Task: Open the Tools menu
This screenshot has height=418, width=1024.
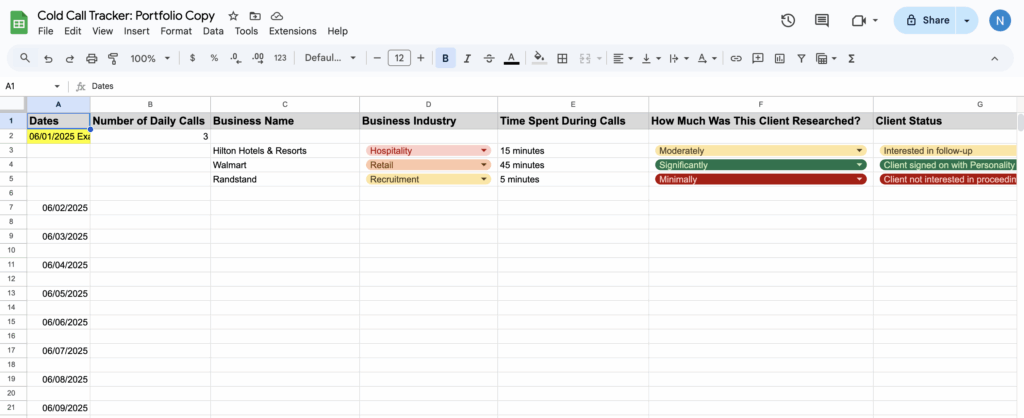Action: click(246, 31)
